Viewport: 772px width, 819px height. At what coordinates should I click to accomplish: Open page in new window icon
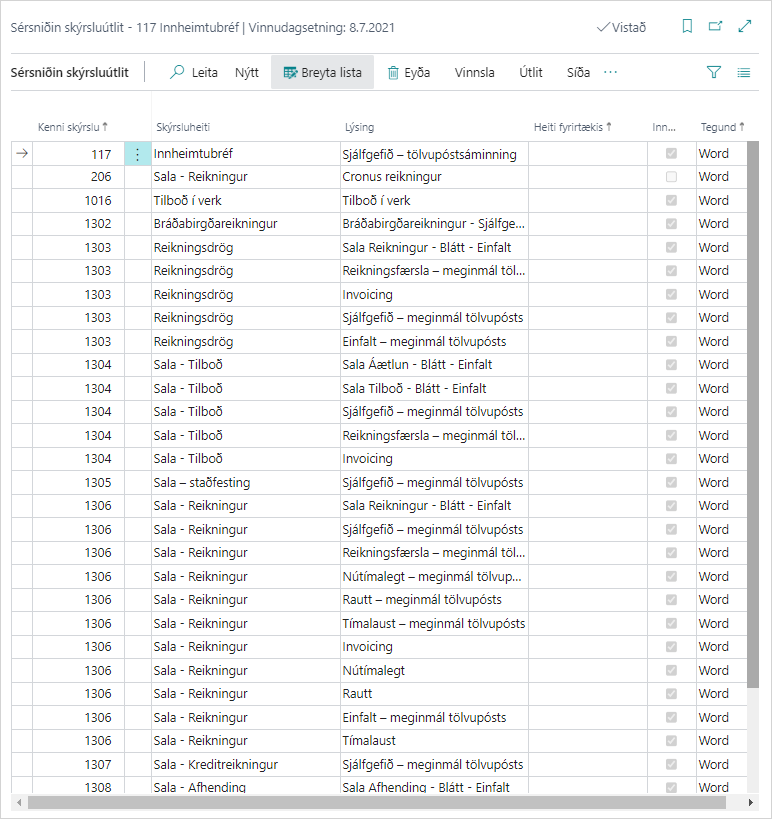[715, 27]
